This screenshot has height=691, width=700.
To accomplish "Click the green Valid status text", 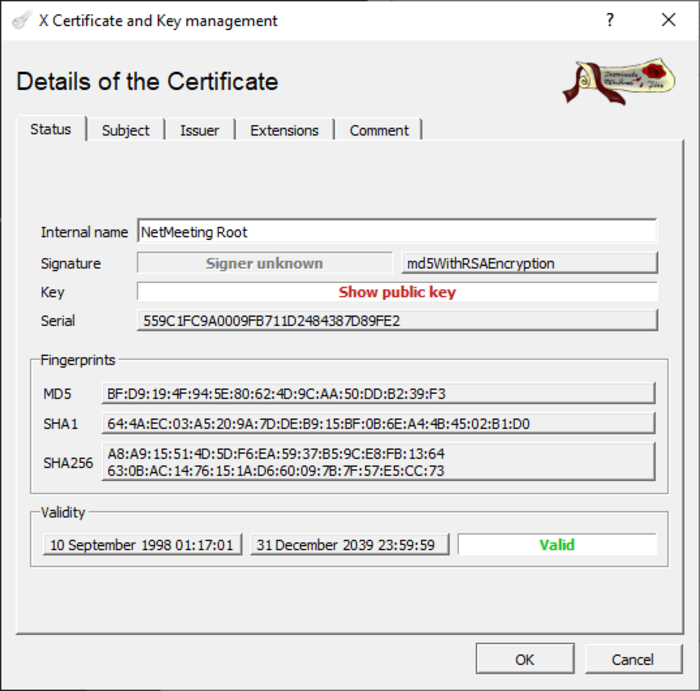I will (x=557, y=545).
